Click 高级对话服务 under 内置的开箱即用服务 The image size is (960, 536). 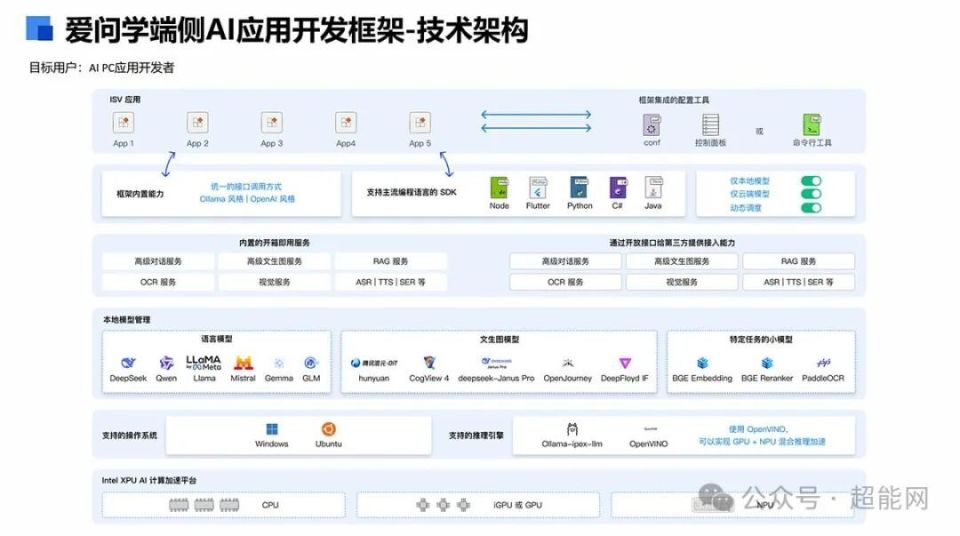tap(158, 262)
